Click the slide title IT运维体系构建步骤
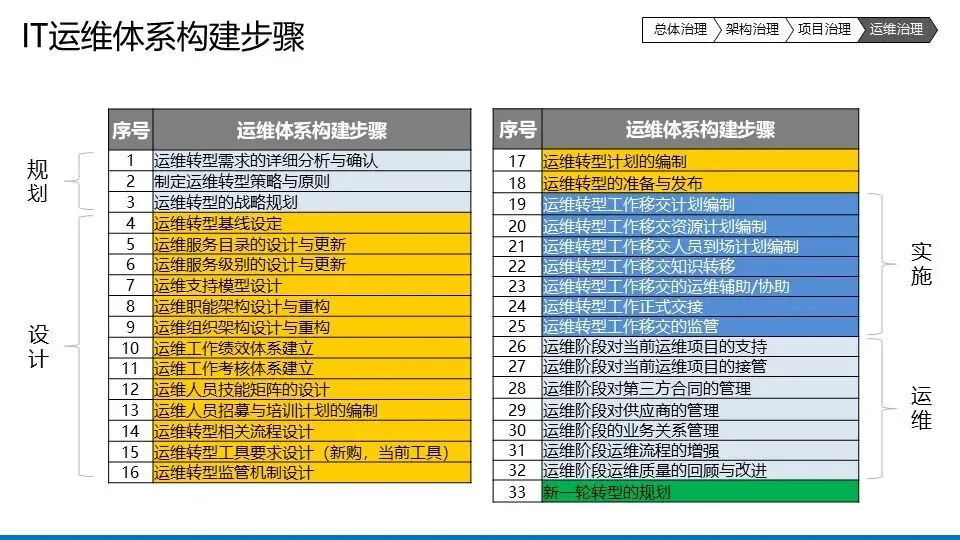 click(163, 36)
